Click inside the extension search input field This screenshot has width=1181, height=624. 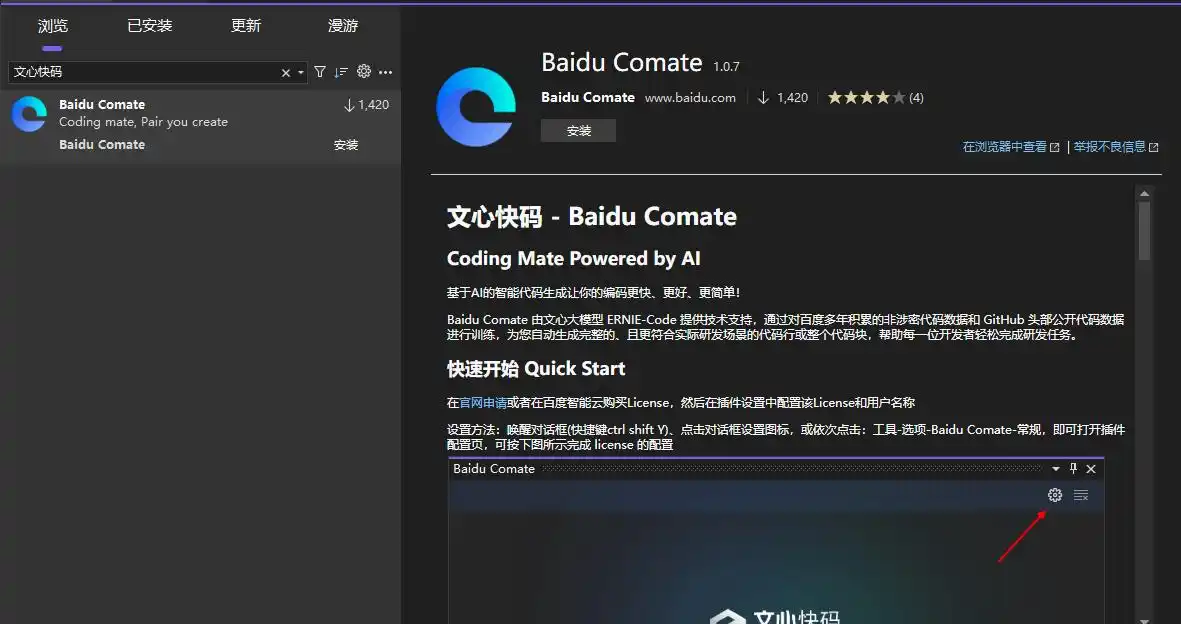pos(140,73)
